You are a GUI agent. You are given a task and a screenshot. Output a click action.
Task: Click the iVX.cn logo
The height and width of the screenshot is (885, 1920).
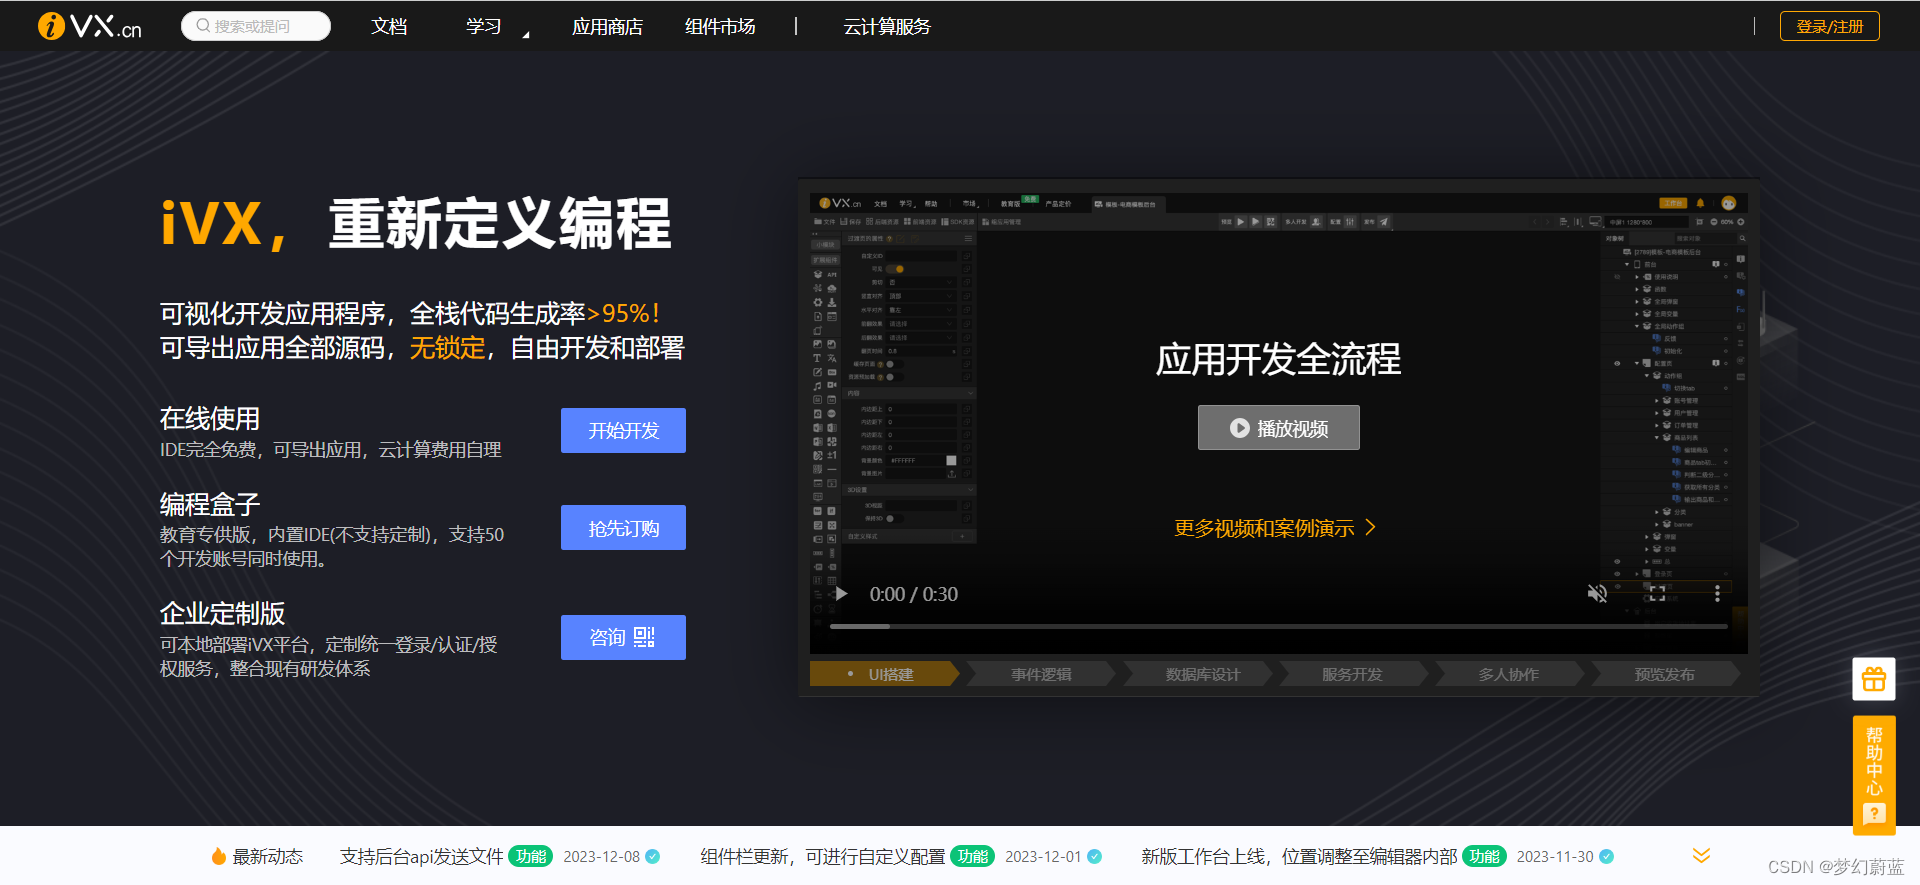tap(89, 26)
